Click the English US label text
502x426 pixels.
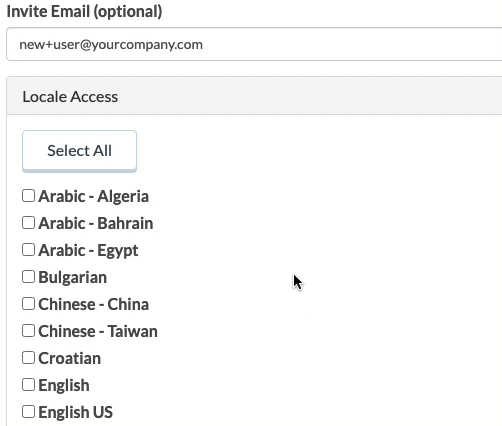76,413
